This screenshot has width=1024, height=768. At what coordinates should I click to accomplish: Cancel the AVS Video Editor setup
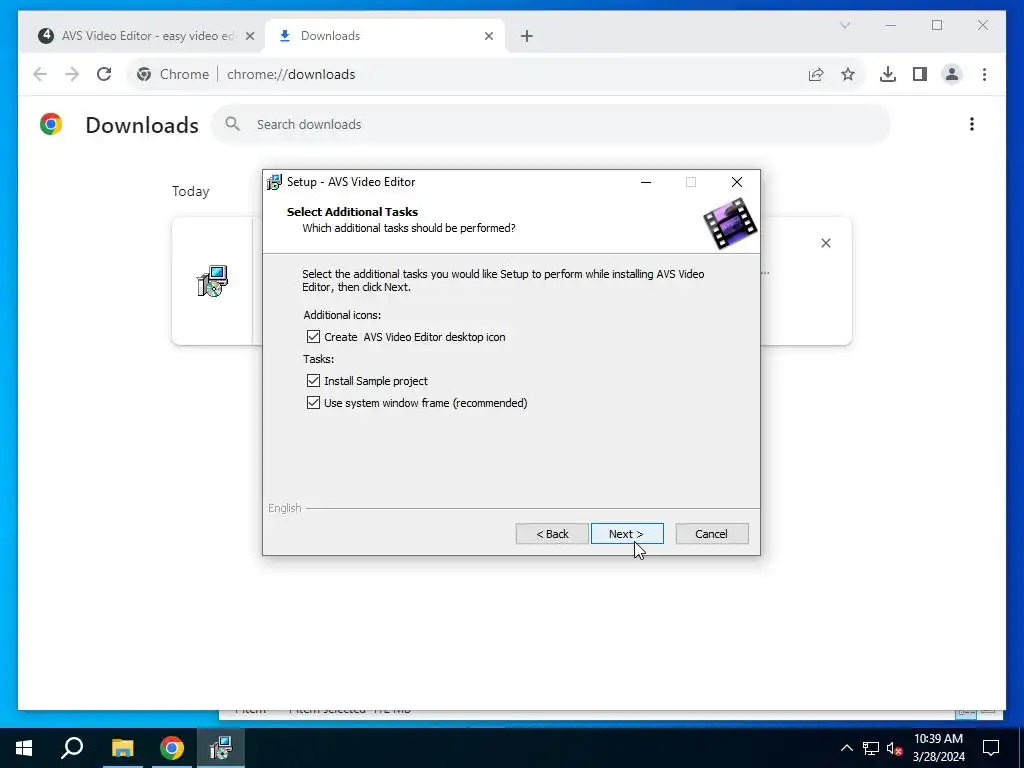712,534
